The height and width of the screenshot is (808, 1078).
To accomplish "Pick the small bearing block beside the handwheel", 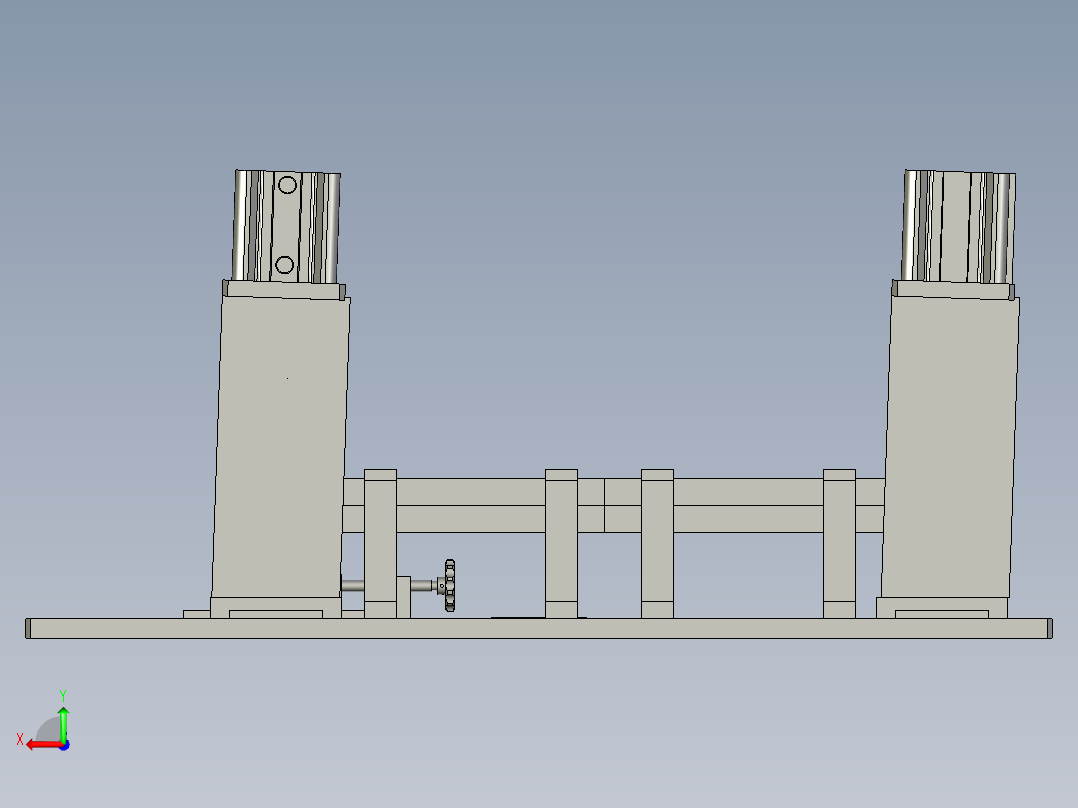I will pyautogui.click(x=404, y=597).
